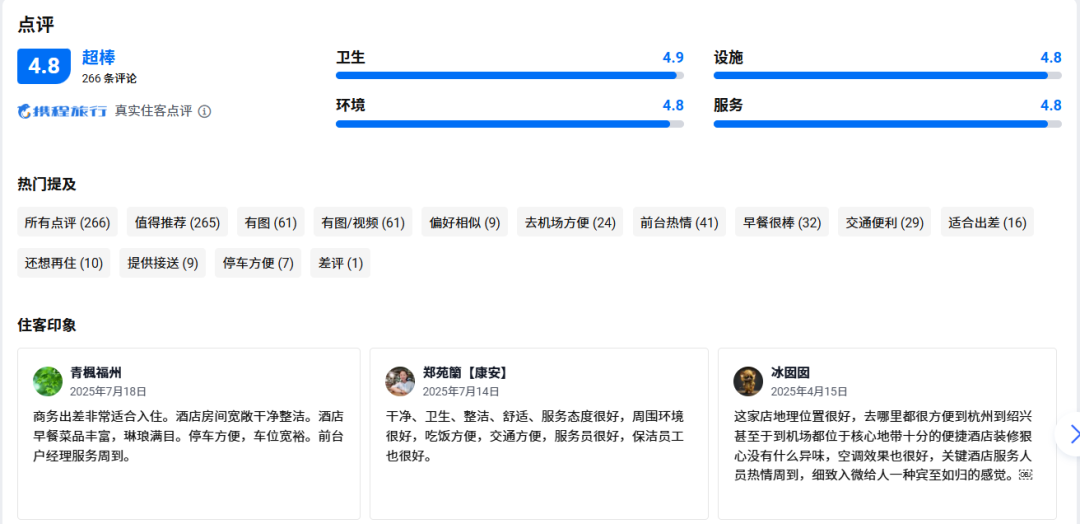Select the 所有点评 (266) filter
Viewport: 1080px width, 524px height.
(67, 222)
